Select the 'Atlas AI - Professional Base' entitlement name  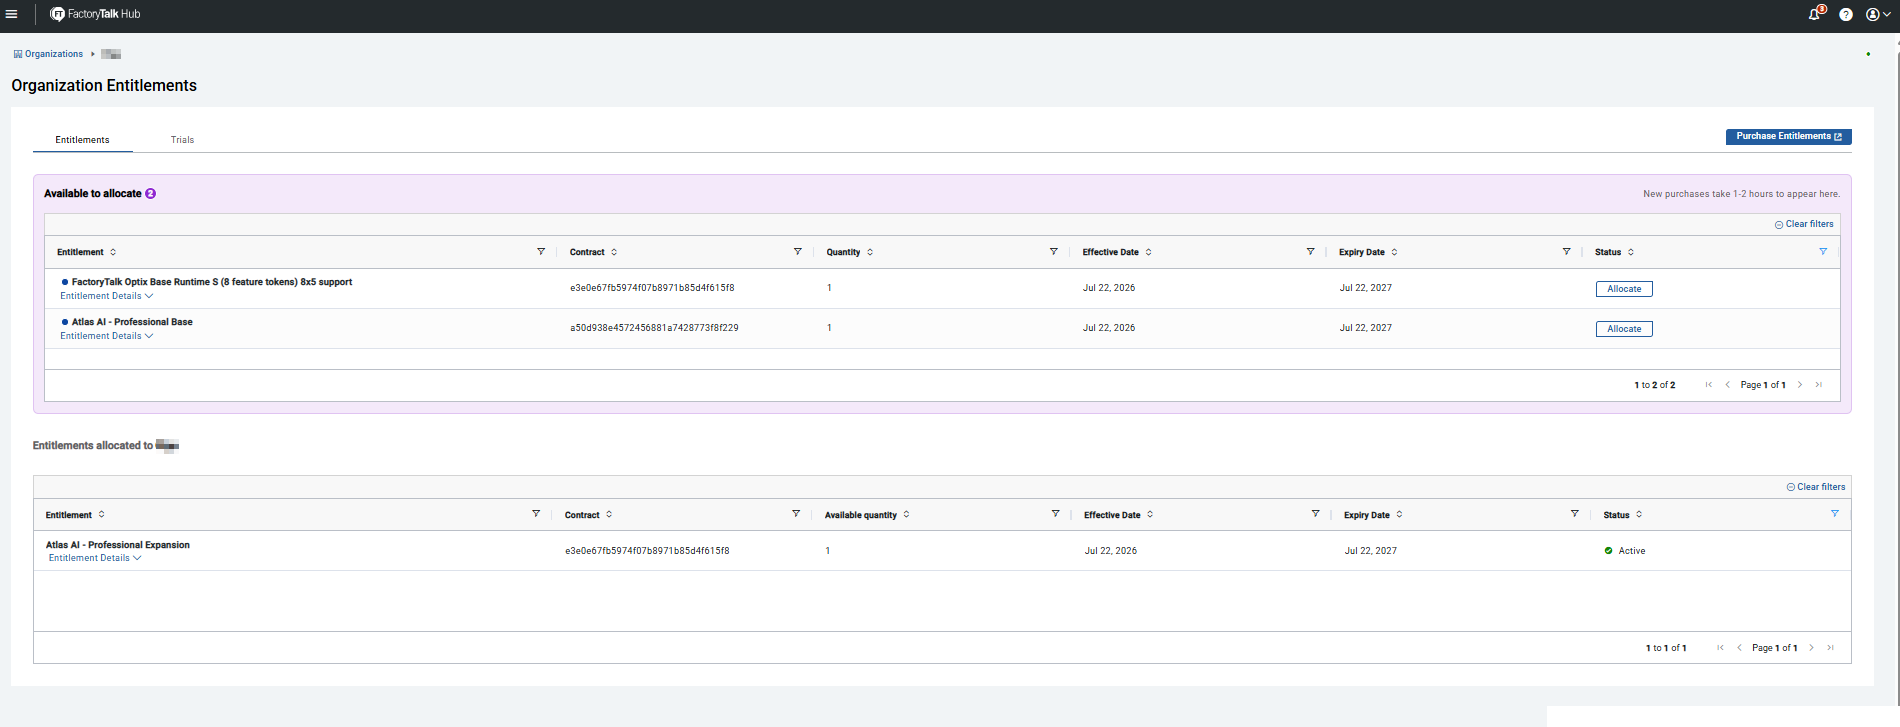pos(132,322)
